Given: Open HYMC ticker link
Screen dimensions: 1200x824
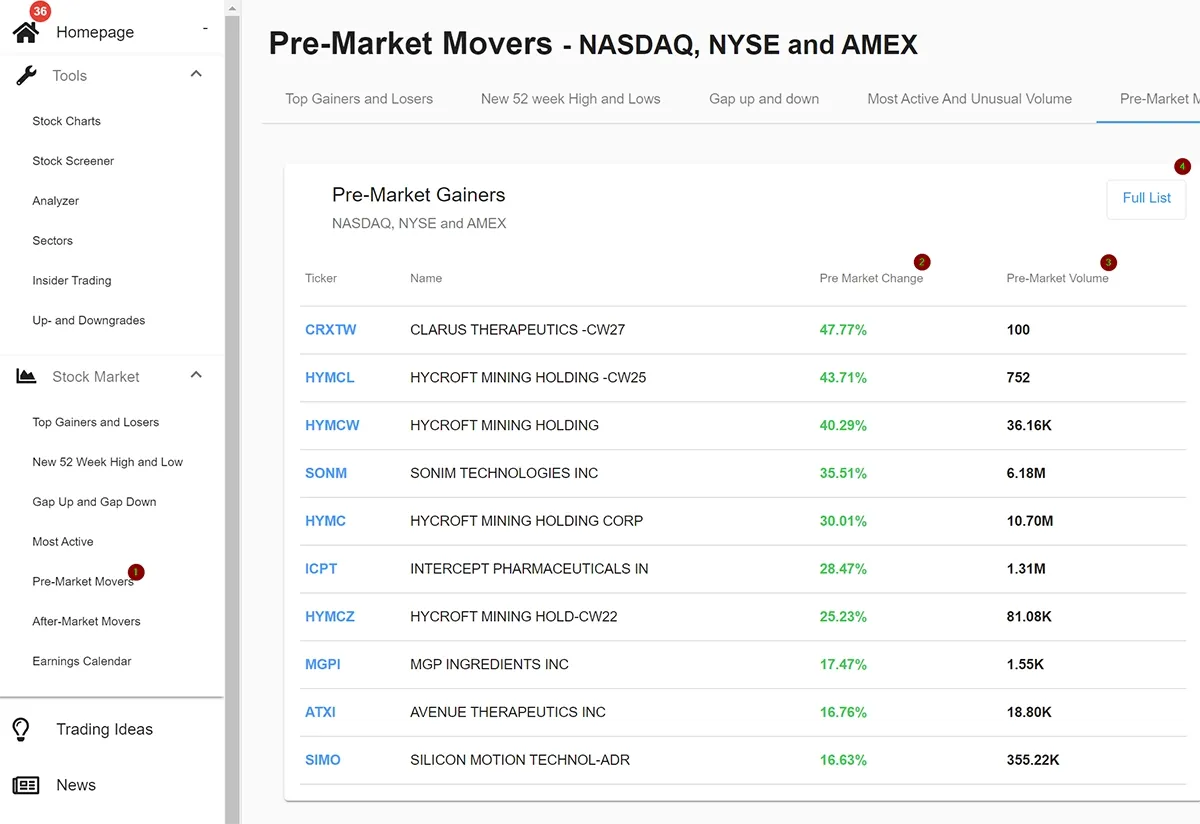Looking at the screenshot, I should pyautogui.click(x=325, y=521).
